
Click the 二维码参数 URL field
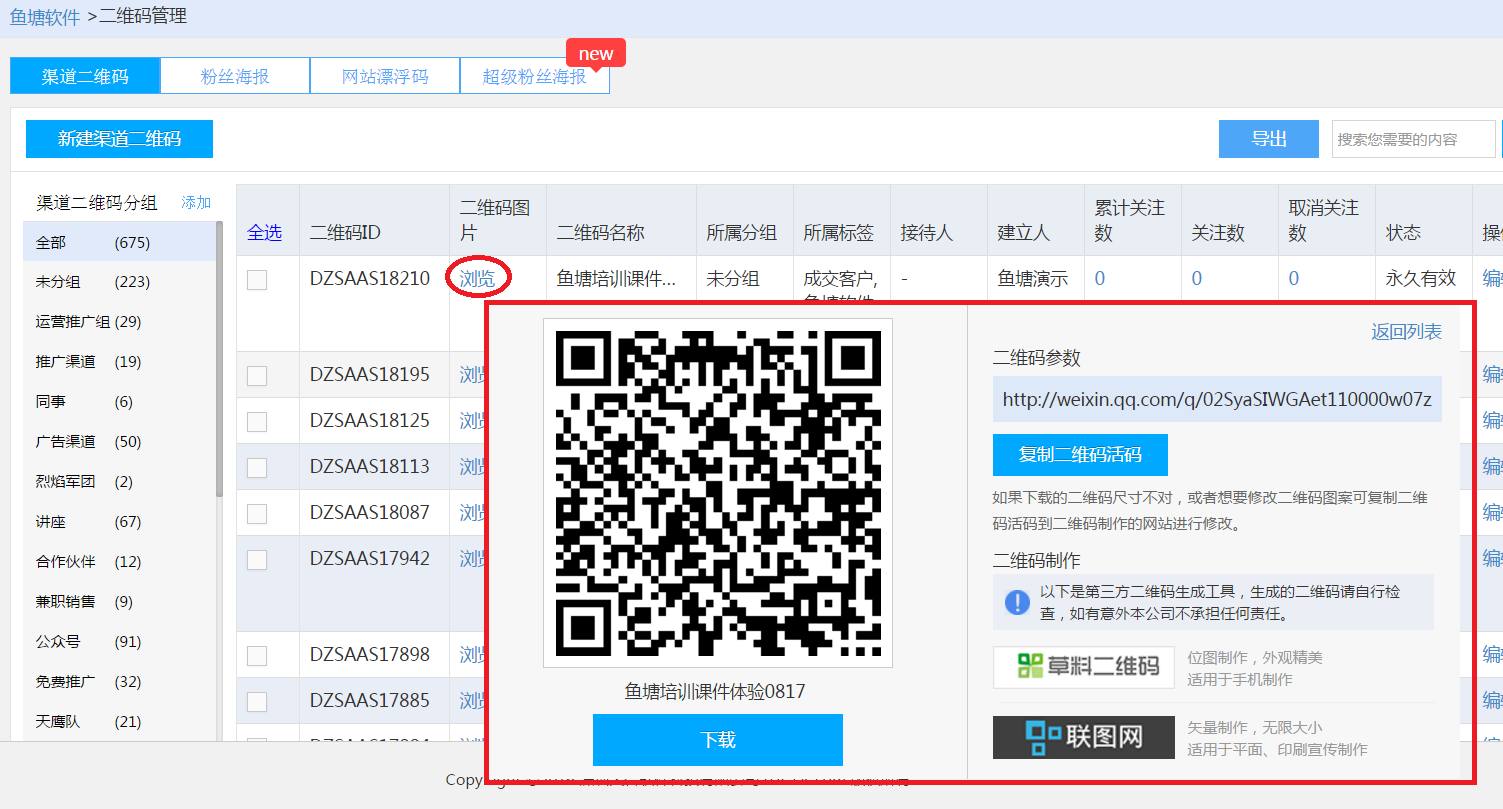point(1217,400)
